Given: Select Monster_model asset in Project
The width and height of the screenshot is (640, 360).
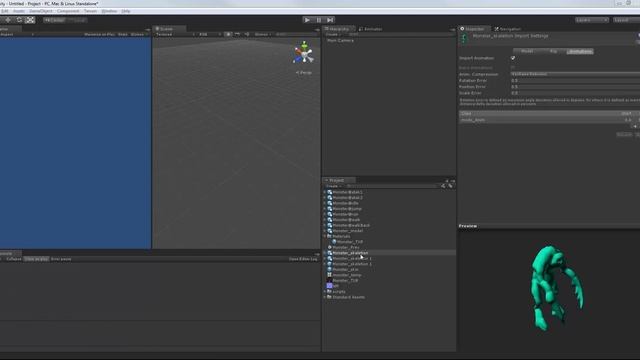Looking at the screenshot, I should [347, 231].
